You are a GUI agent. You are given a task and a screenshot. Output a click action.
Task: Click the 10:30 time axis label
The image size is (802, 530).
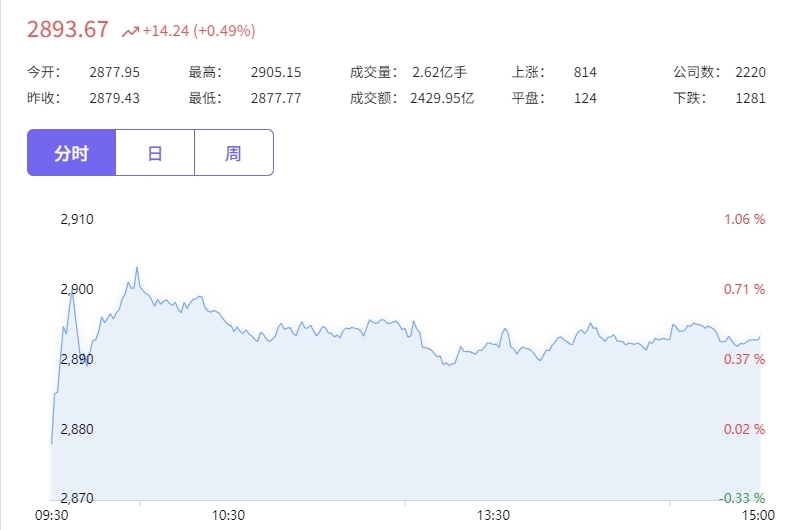[229, 515]
